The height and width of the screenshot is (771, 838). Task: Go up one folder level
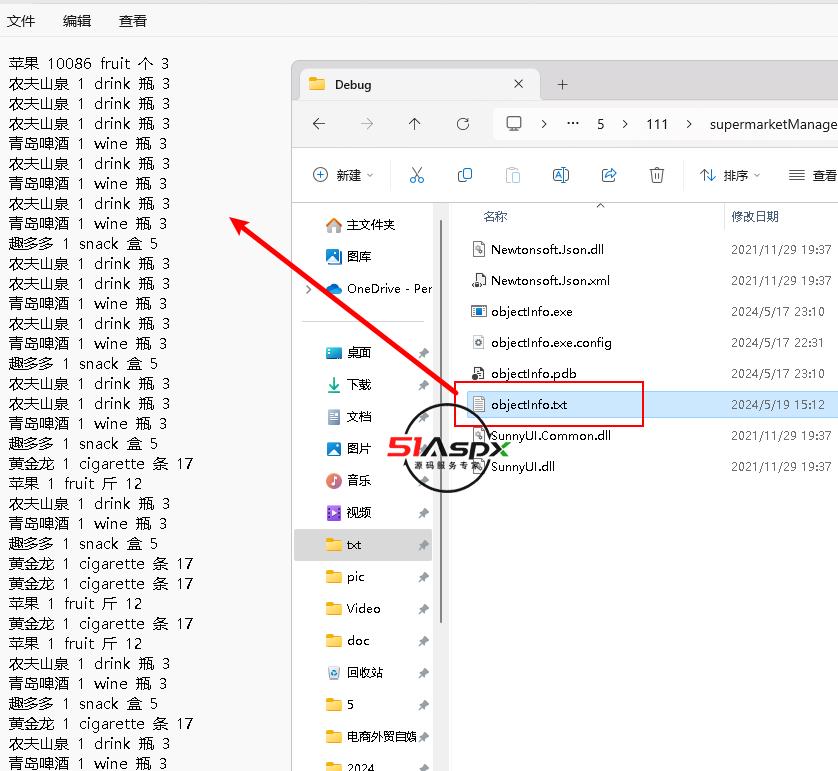click(414, 124)
